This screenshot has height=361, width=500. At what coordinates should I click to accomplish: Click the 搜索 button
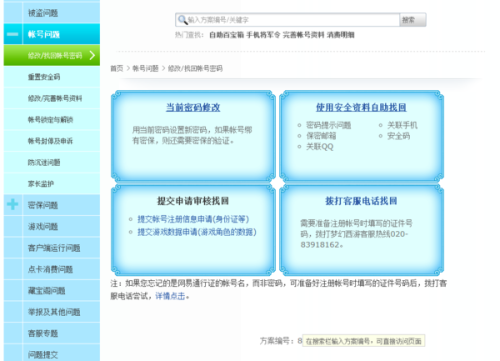point(413,20)
